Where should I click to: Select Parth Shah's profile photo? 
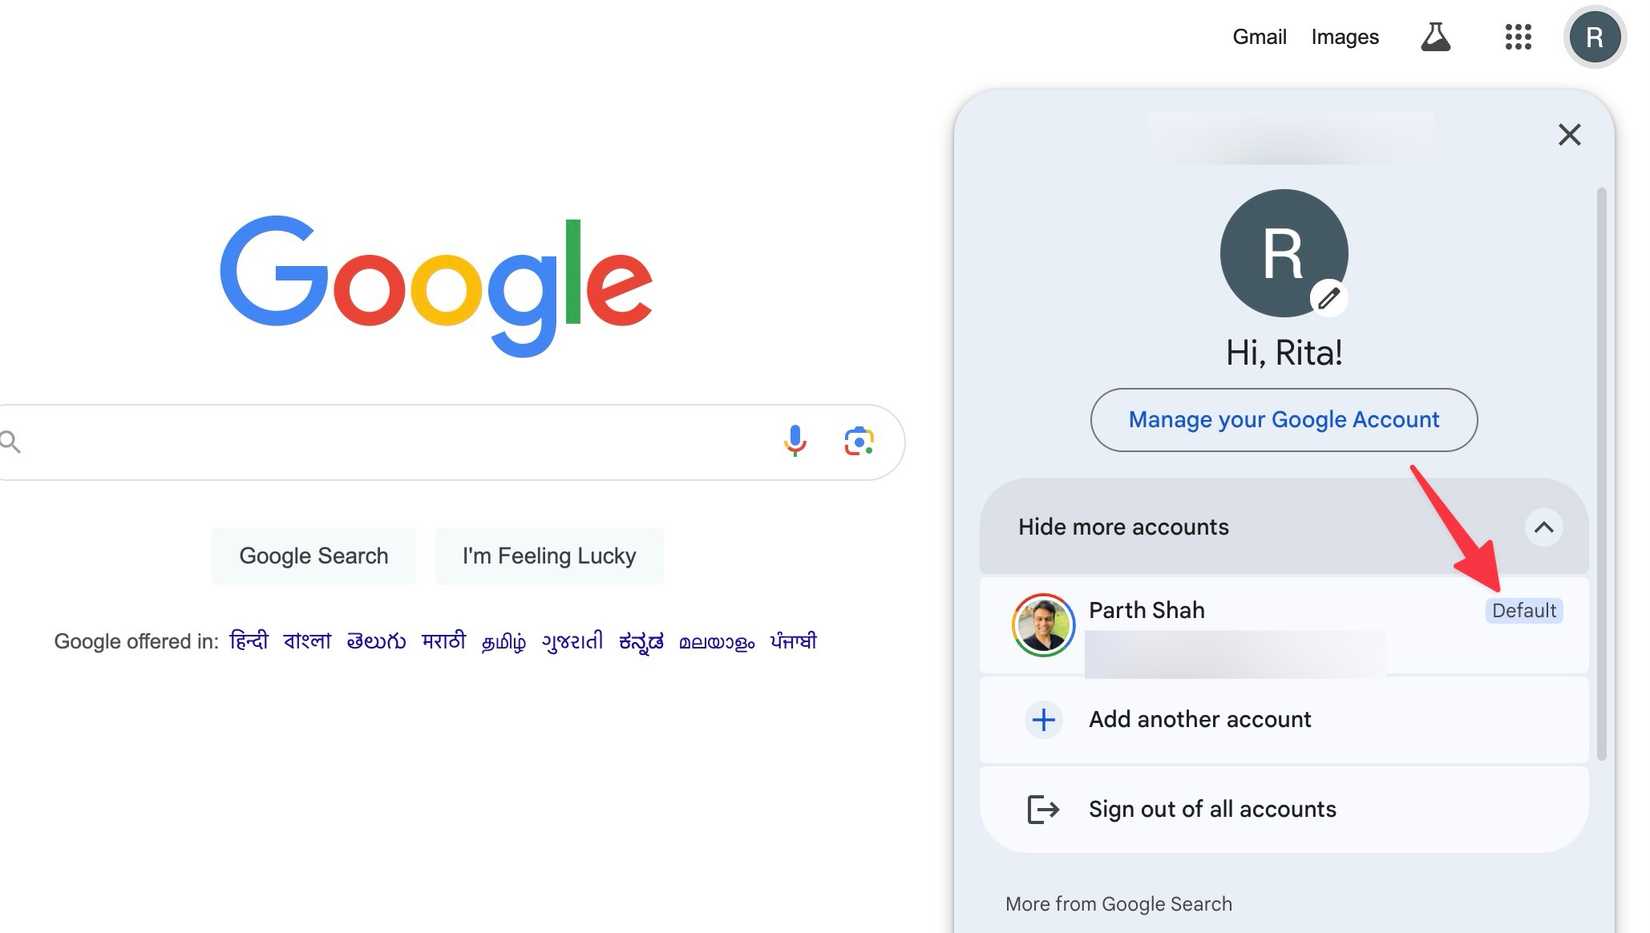(1043, 624)
